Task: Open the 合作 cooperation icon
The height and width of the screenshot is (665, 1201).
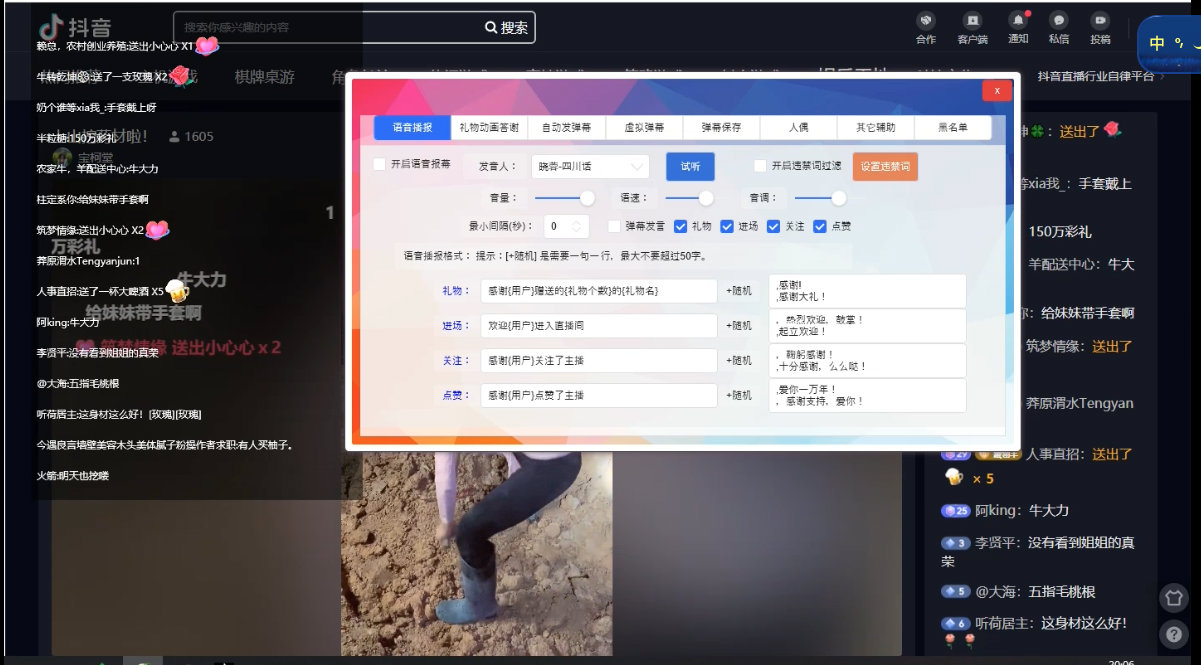Action: (925, 28)
